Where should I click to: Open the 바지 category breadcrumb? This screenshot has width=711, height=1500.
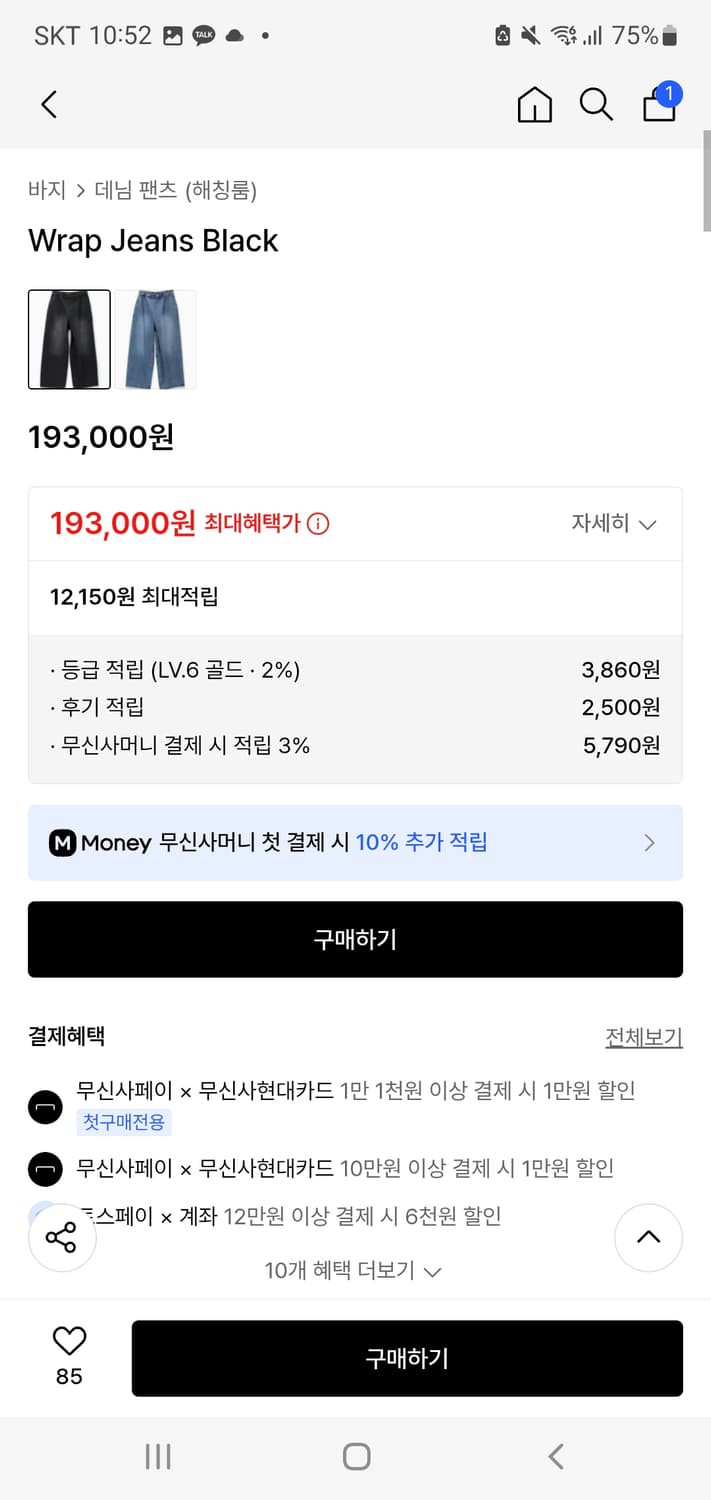(x=47, y=190)
